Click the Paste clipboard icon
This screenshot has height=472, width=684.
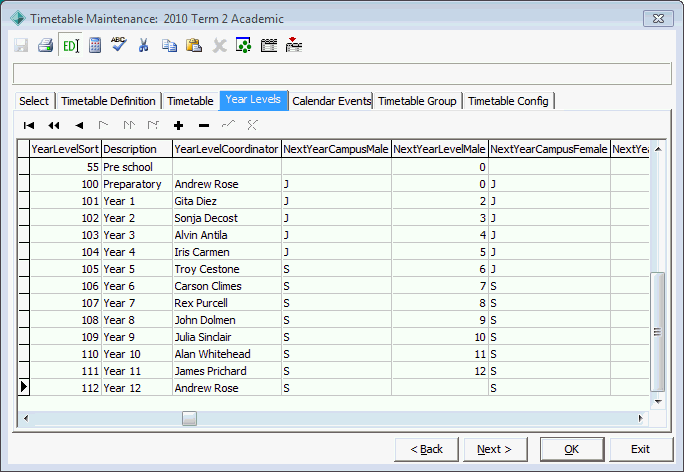(194, 45)
